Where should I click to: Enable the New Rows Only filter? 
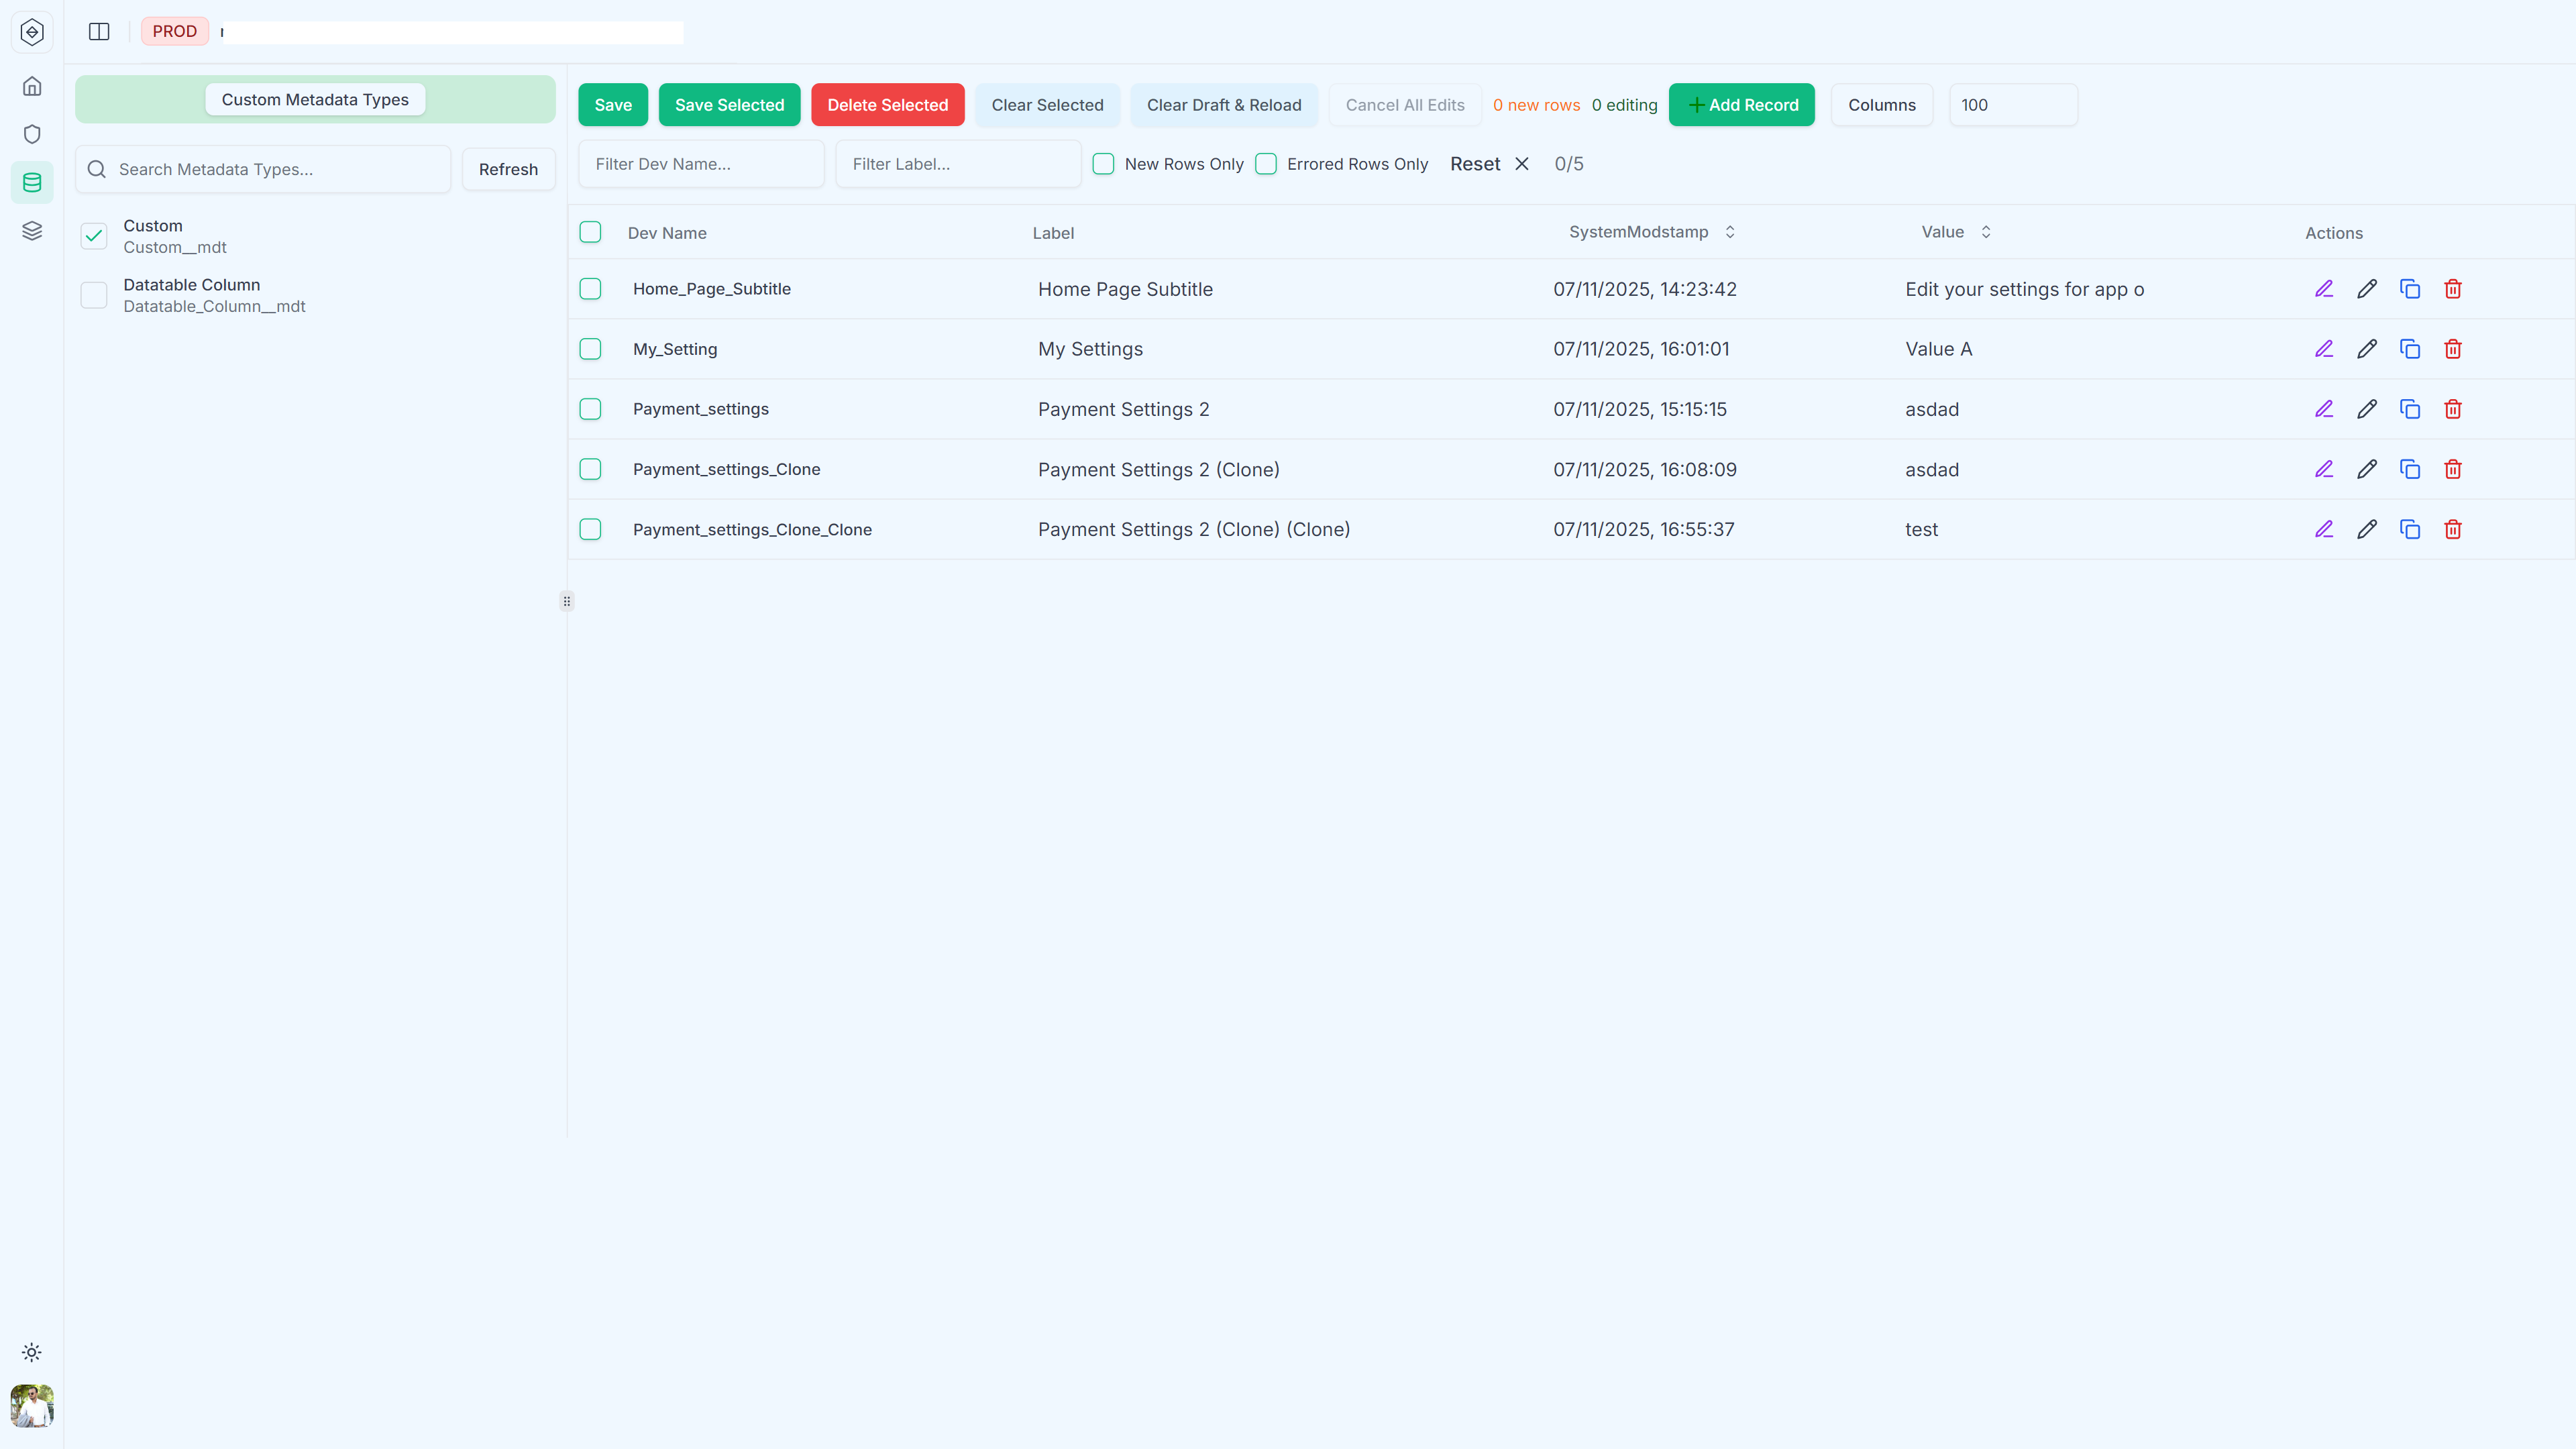point(1103,163)
